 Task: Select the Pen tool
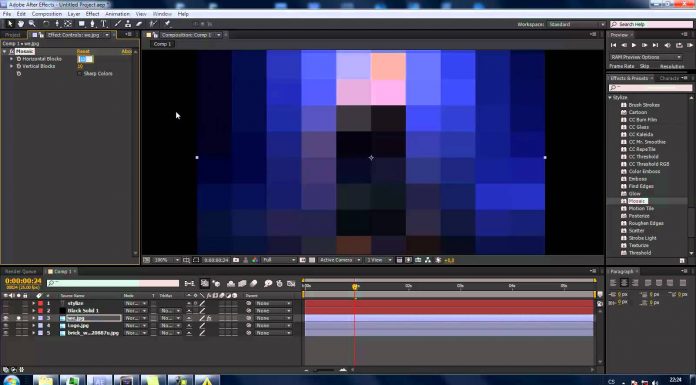click(92, 24)
